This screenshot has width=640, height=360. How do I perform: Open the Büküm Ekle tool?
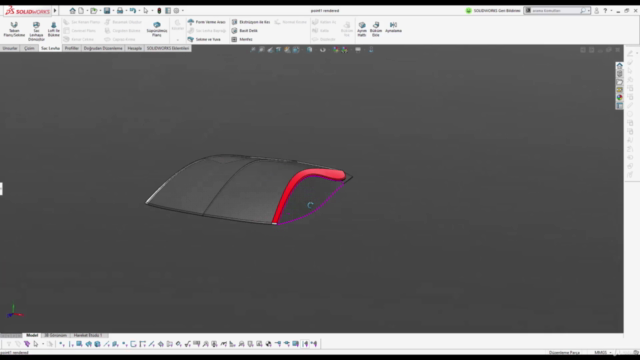pos(376,29)
